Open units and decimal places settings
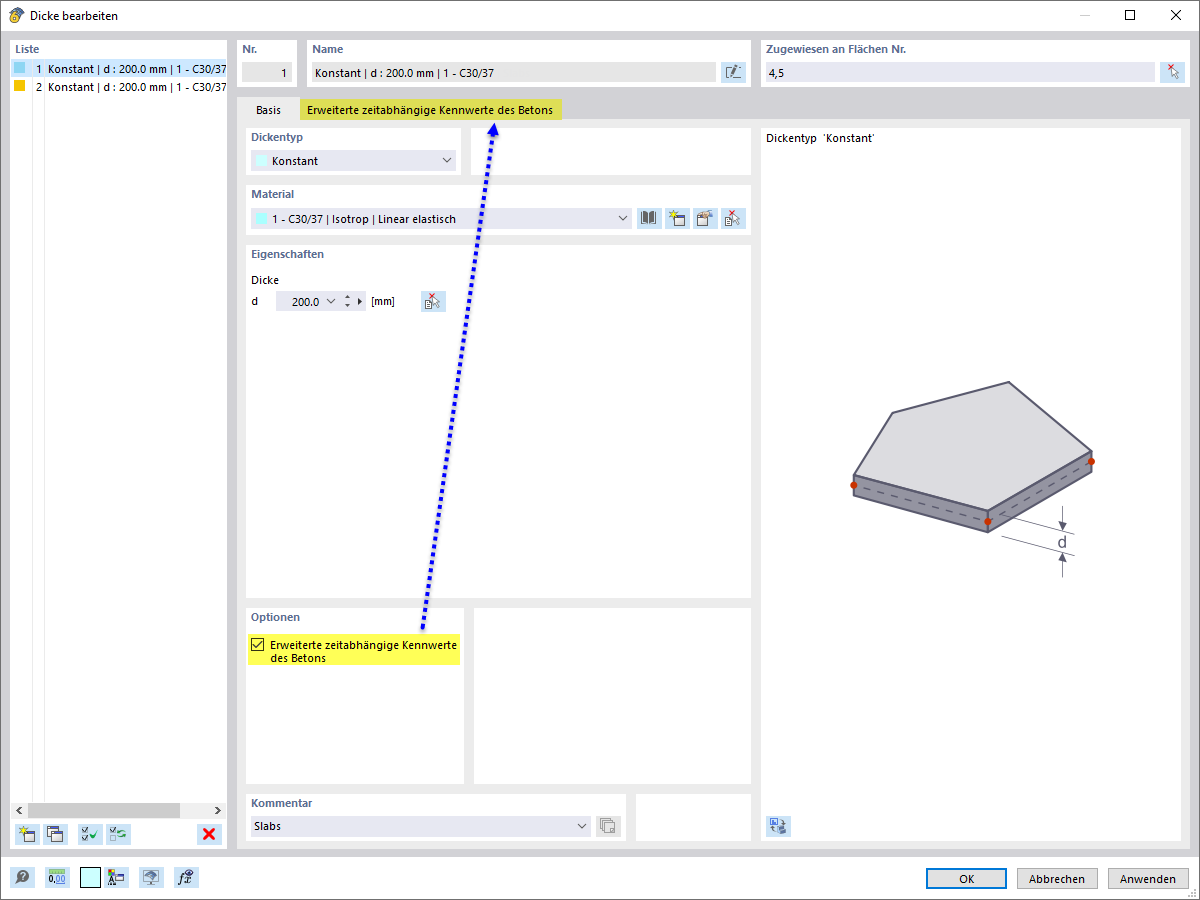Image resolution: width=1200 pixels, height=900 pixels. pyautogui.click(x=56, y=877)
